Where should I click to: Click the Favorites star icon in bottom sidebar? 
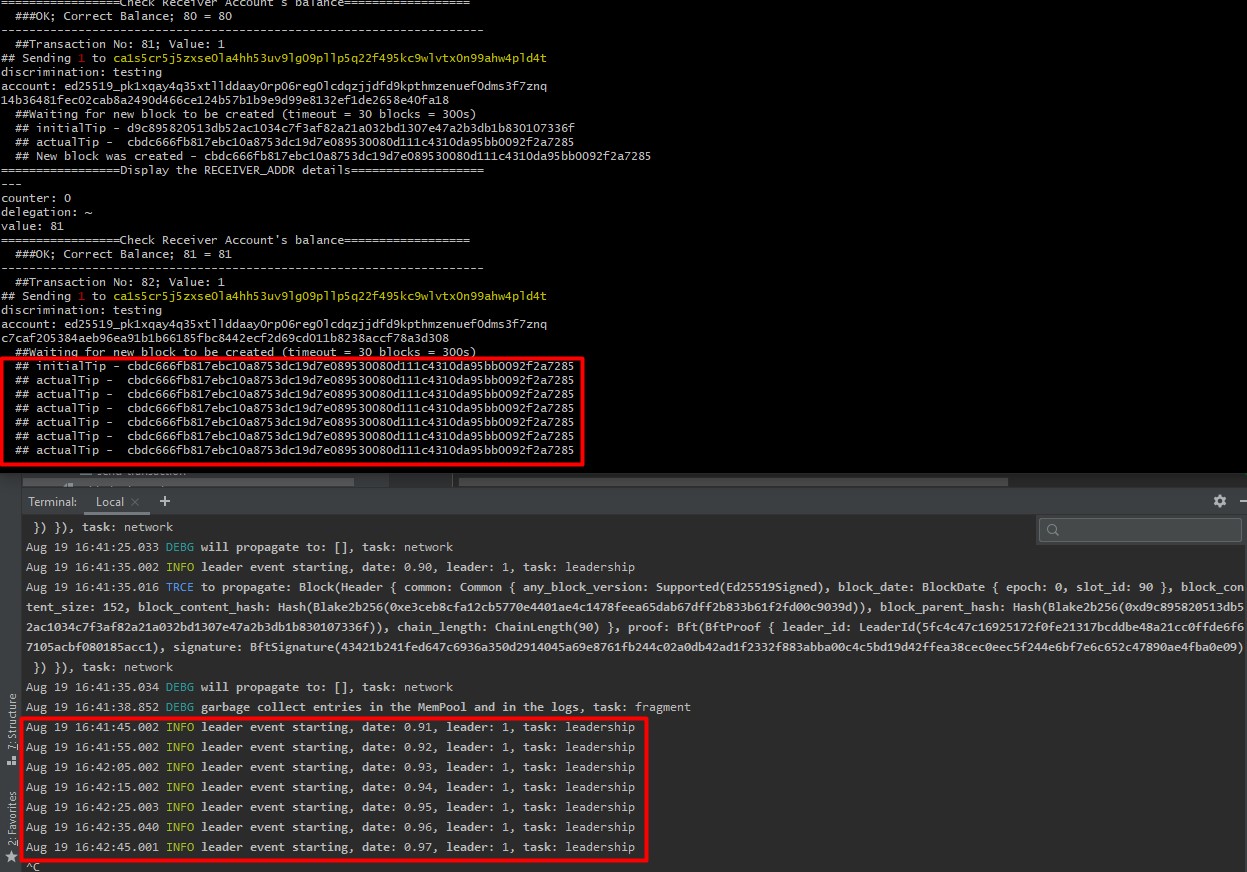pos(12,855)
